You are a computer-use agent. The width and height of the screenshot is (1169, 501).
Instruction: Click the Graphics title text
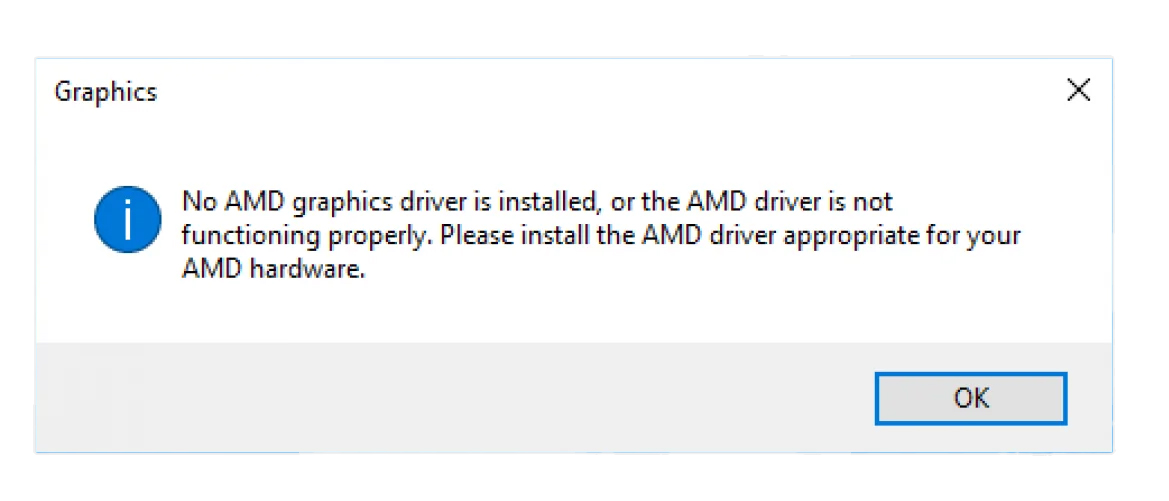point(105,92)
